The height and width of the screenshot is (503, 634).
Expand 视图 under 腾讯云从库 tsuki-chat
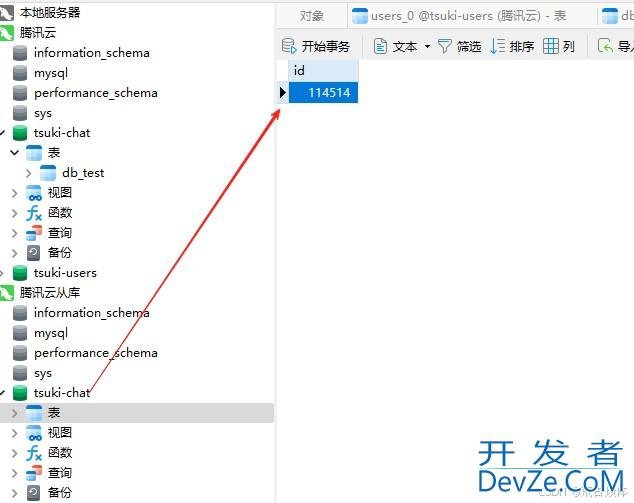click(15, 433)
